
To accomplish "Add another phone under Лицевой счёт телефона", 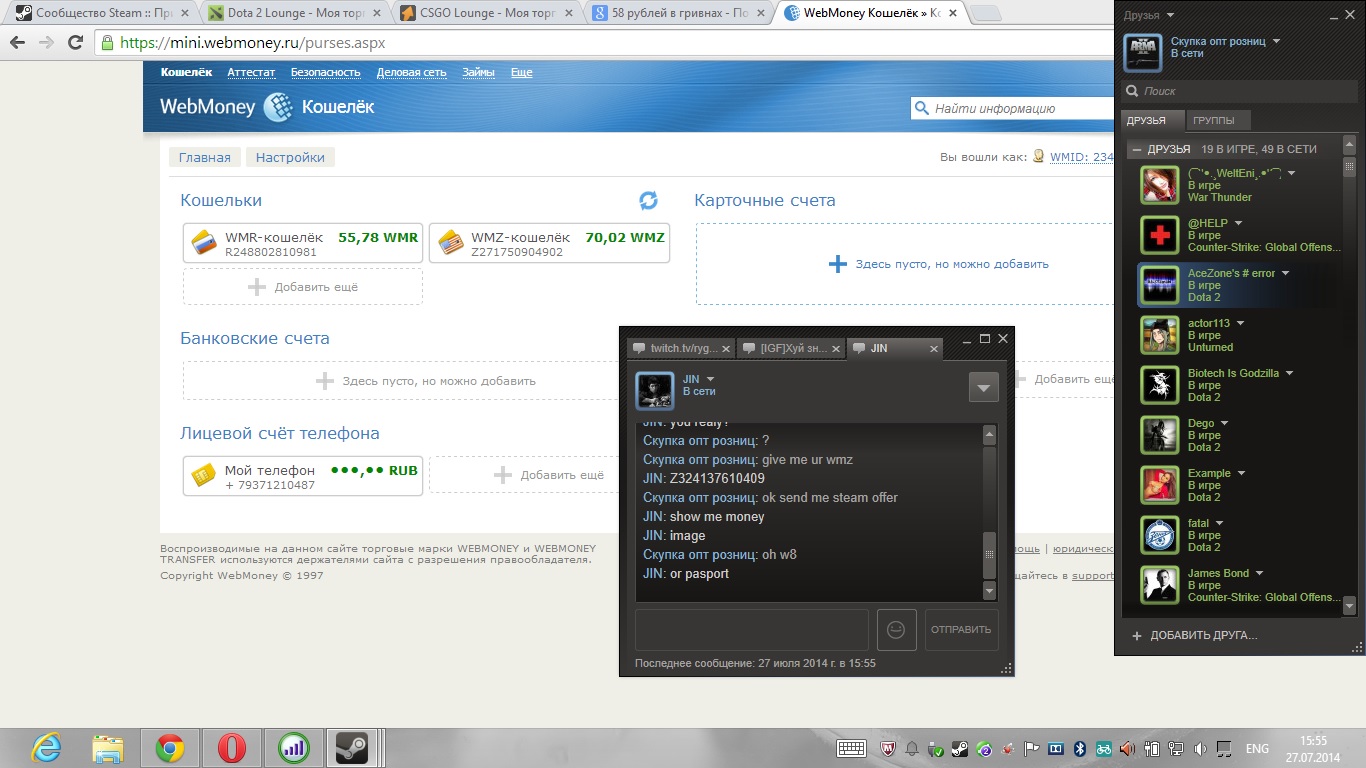I will [x=550, y=475].
